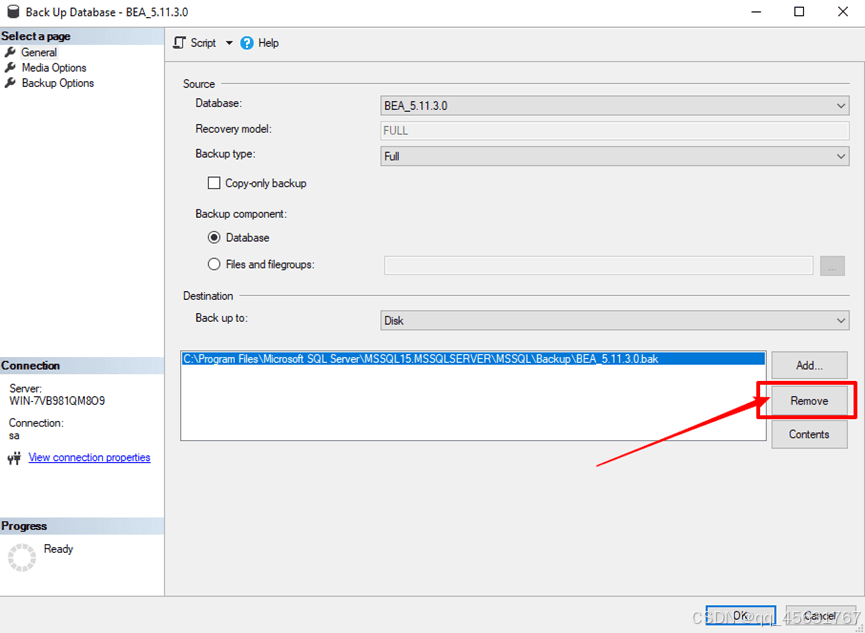Click the Cancel button

[820, 615]
